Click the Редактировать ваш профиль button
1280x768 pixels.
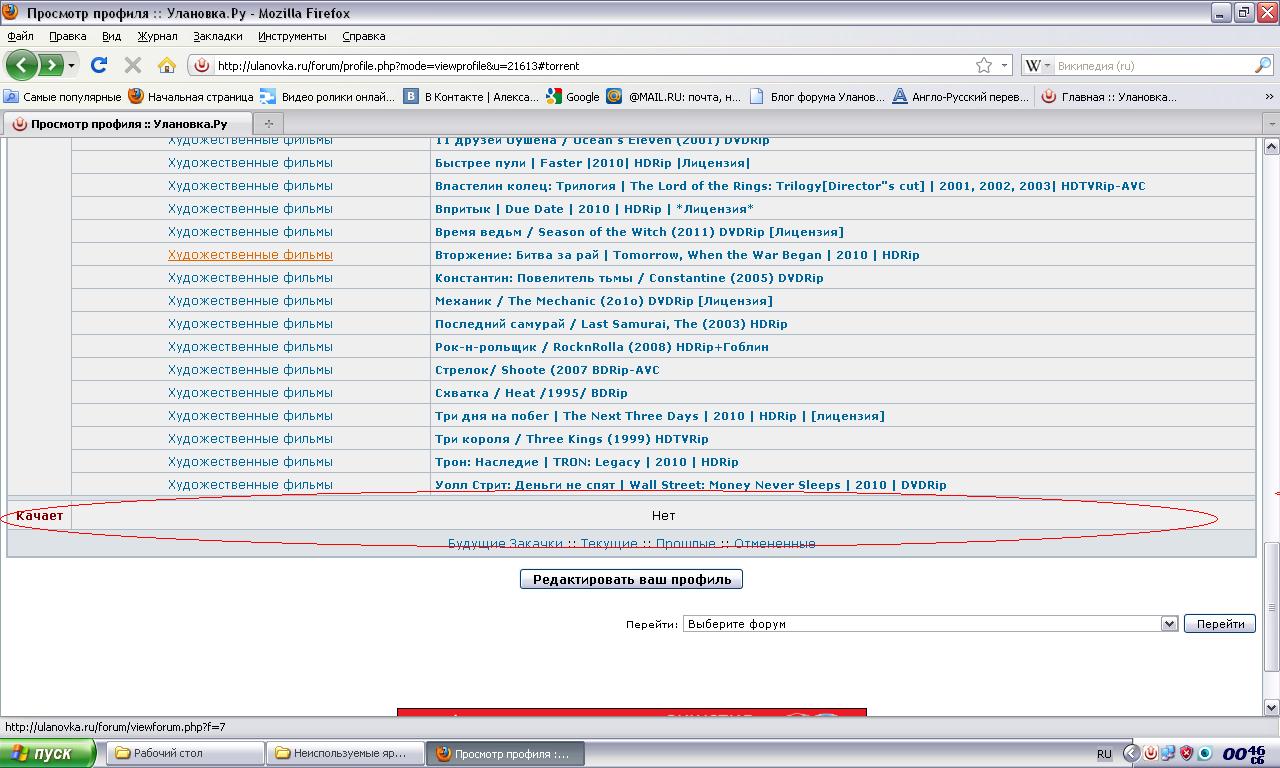coord(631,579)
